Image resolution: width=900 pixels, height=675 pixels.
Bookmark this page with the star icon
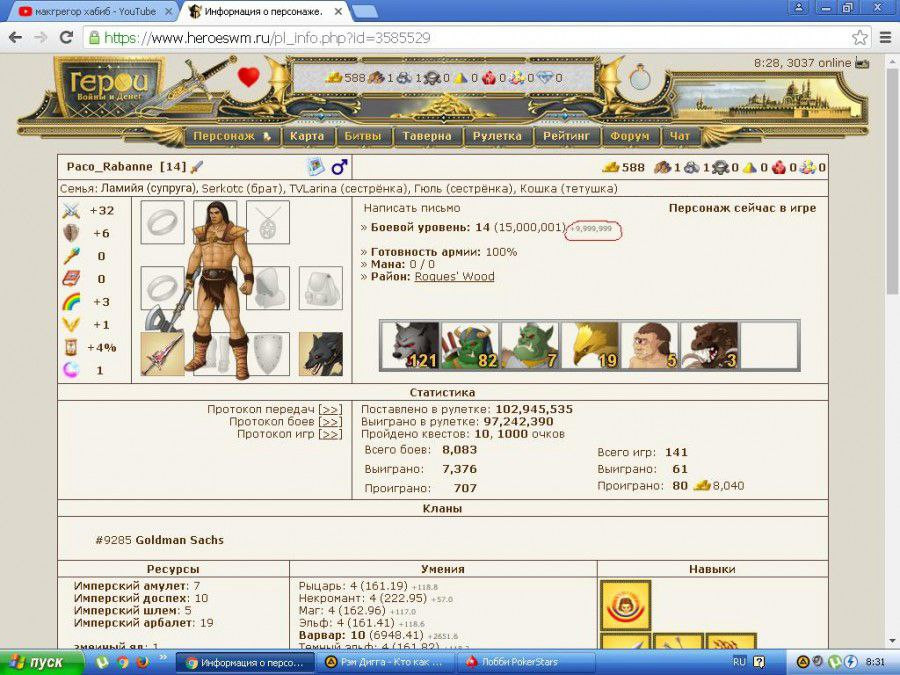(x=859, y=38)
